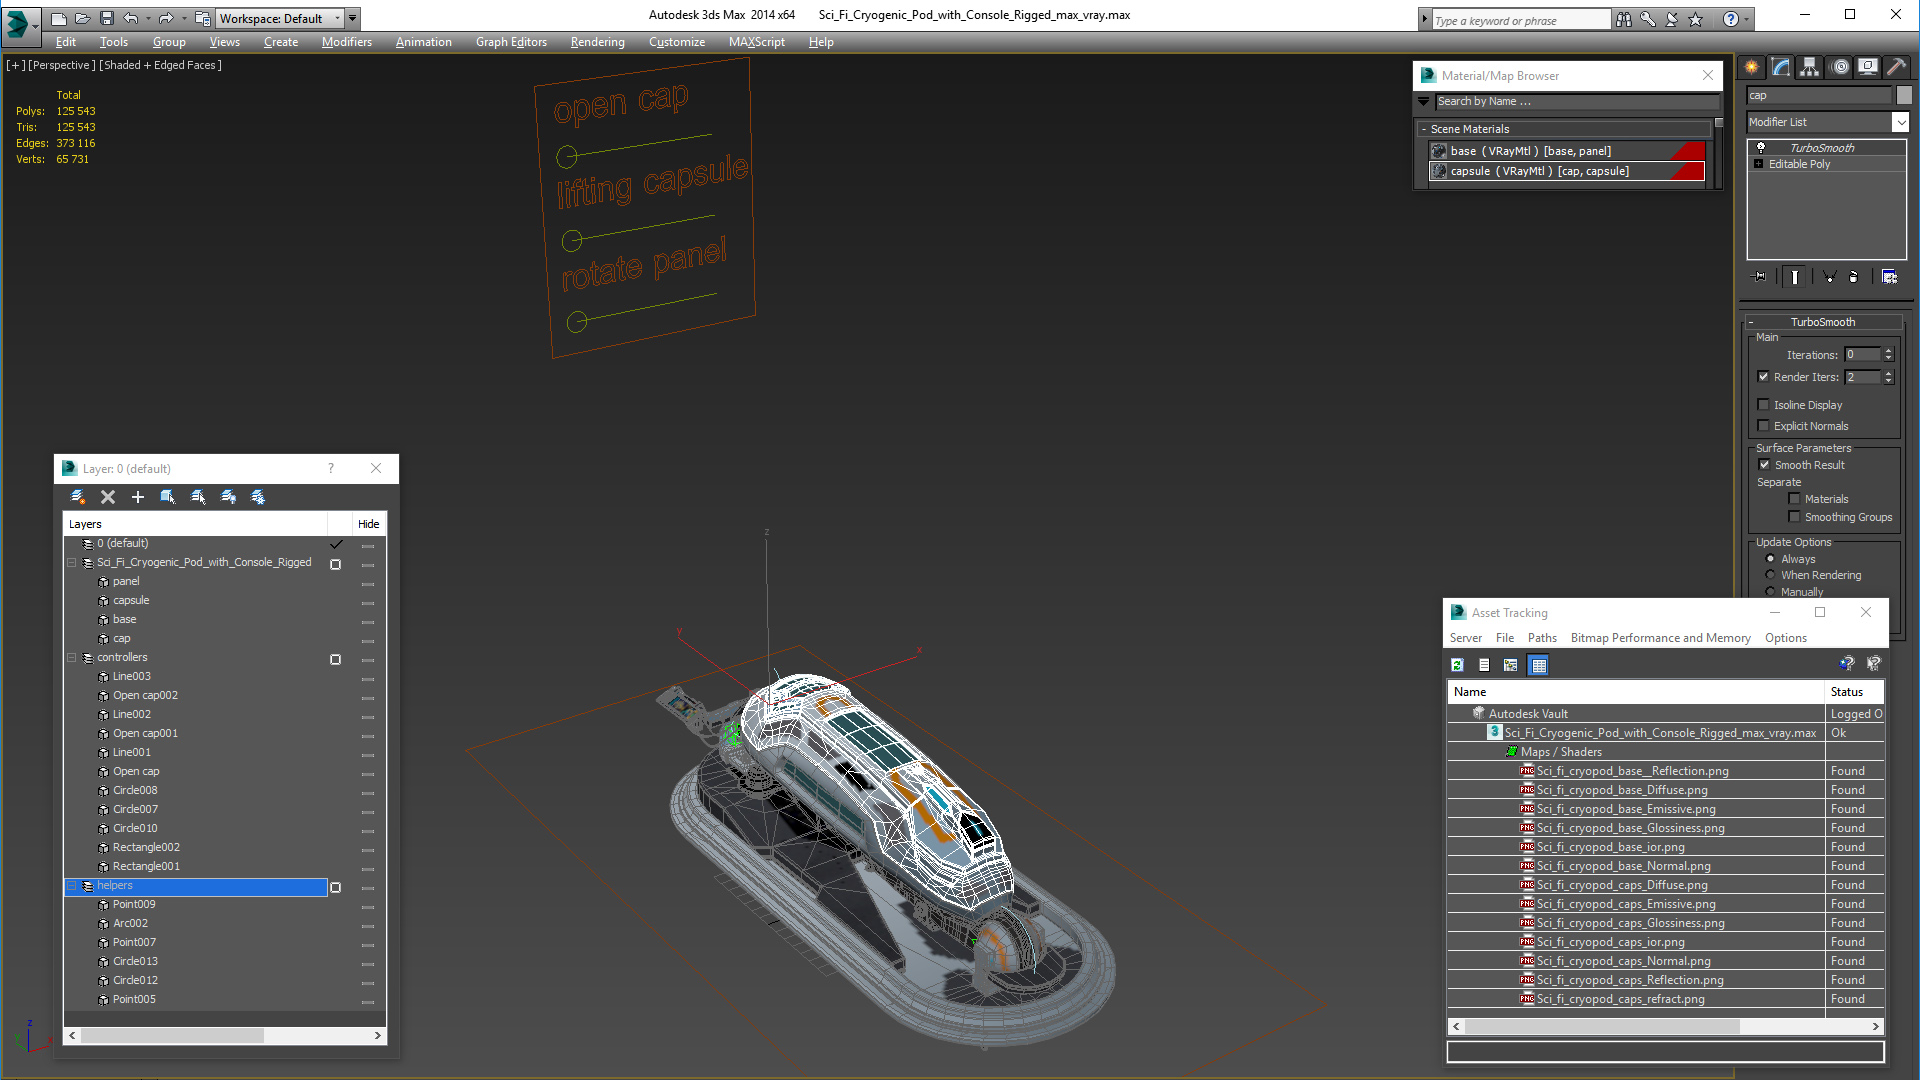1920x1080 pixels.
Task: Click the Iterations value field
Action: [1862, 354]
